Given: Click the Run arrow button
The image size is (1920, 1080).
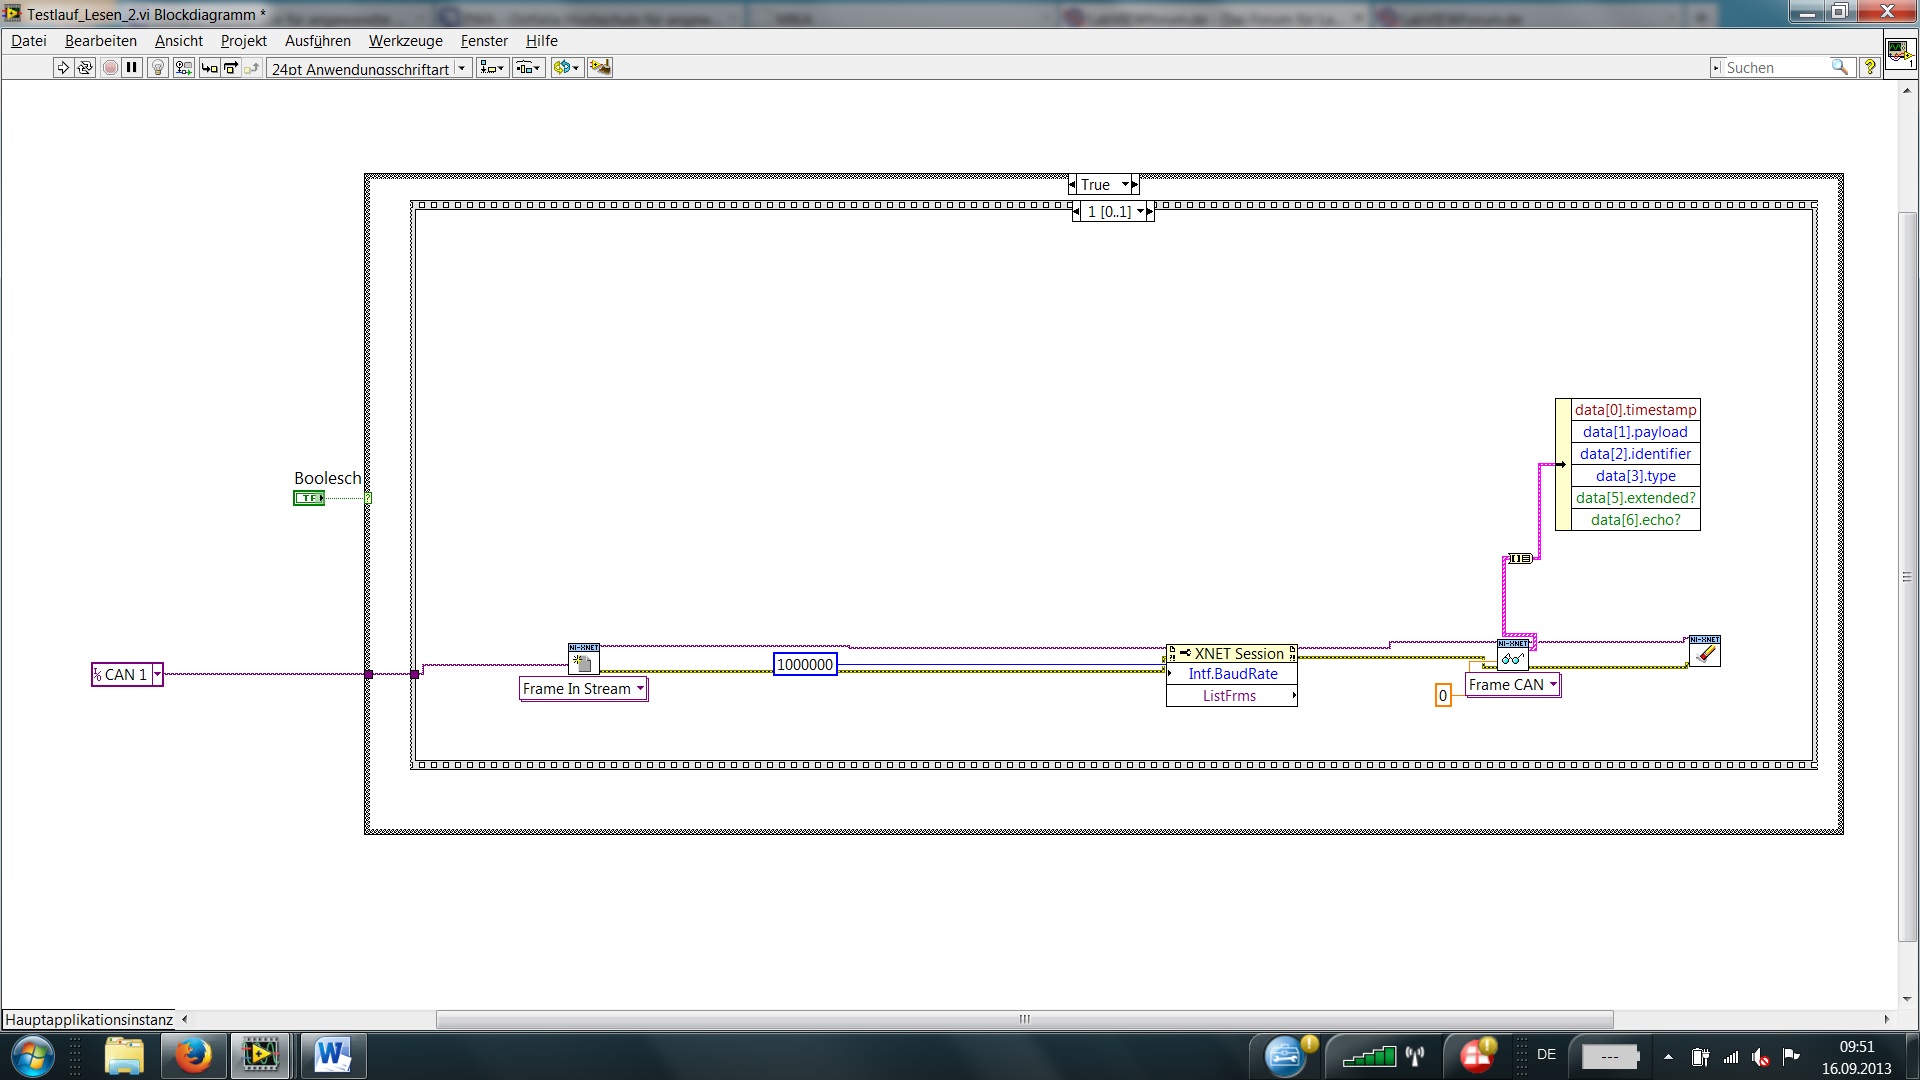Looking at the screenshot, I should [63, 68].
